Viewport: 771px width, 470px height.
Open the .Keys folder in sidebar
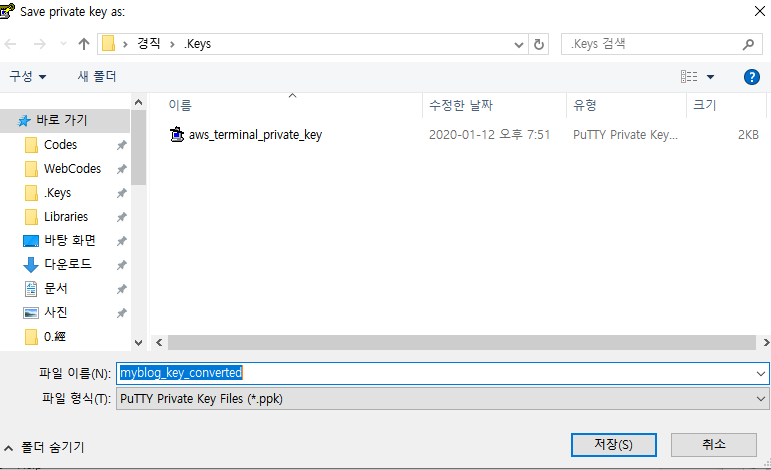pos(58,193)
